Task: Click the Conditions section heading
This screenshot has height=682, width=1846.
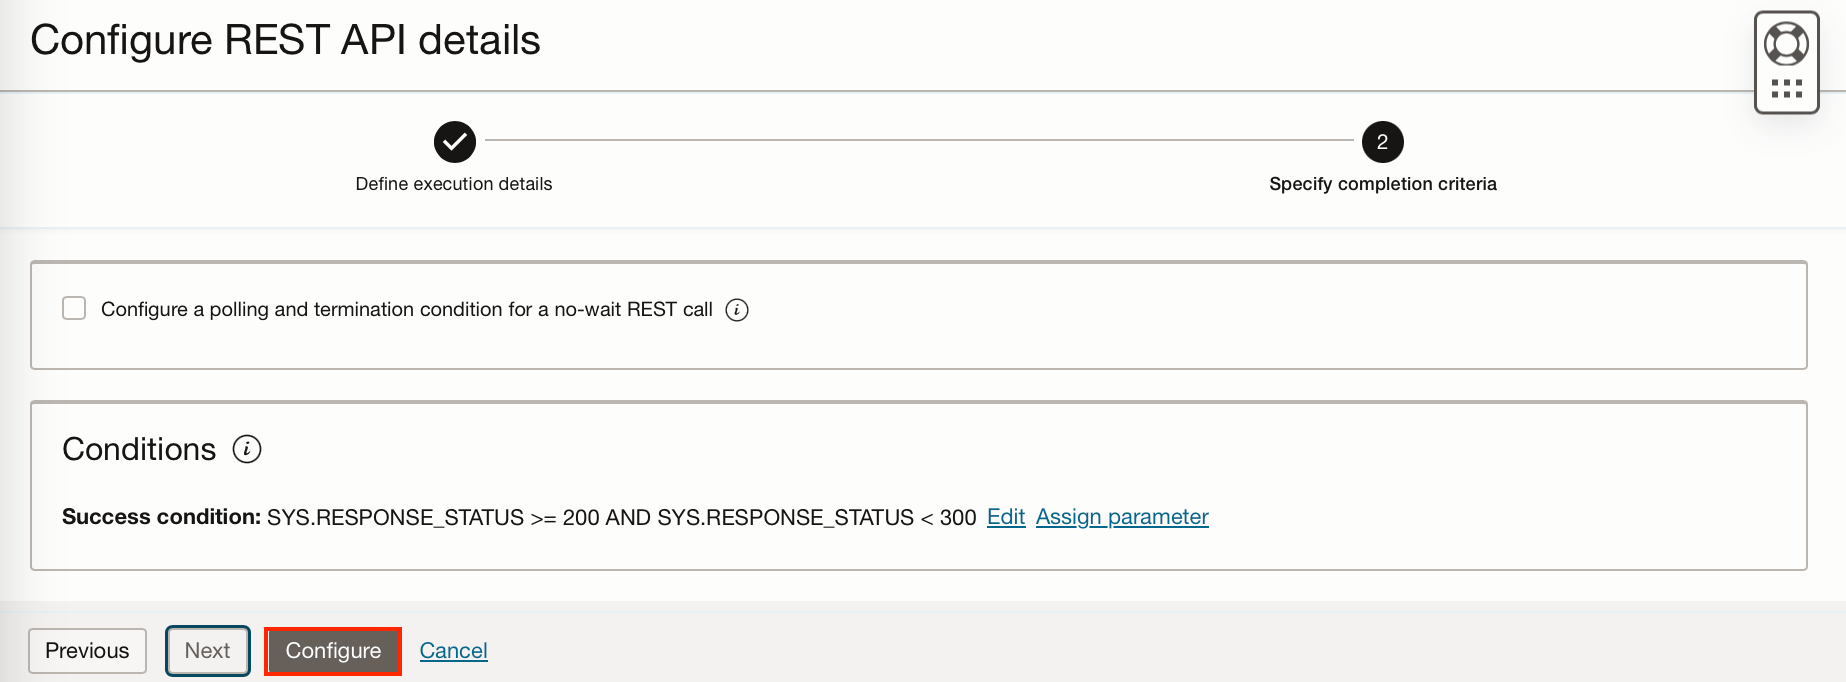Action: (x=140, y=449)
